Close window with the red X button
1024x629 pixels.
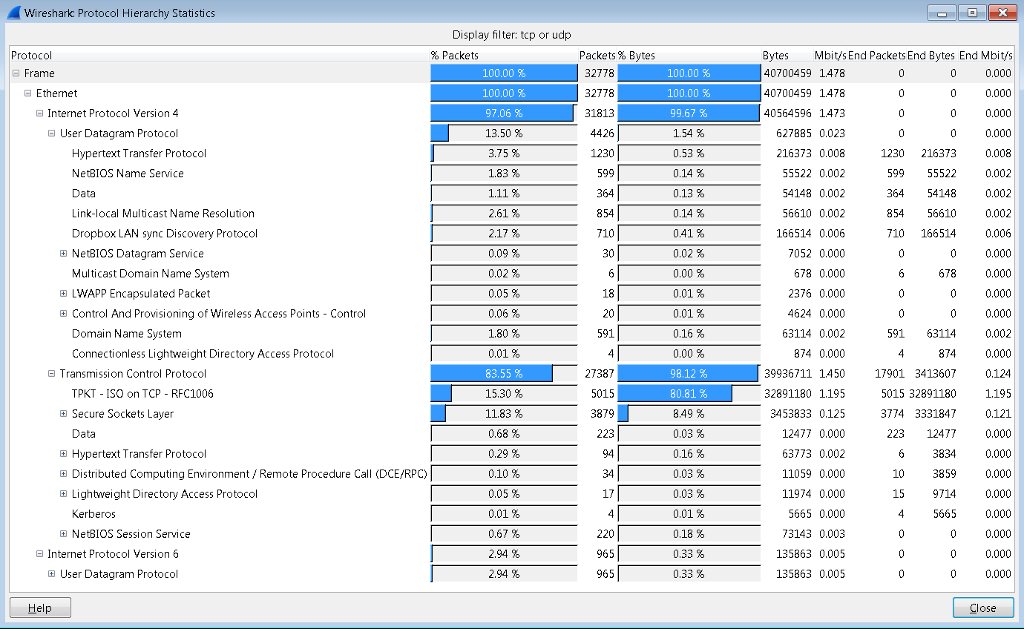(1002, 12)
